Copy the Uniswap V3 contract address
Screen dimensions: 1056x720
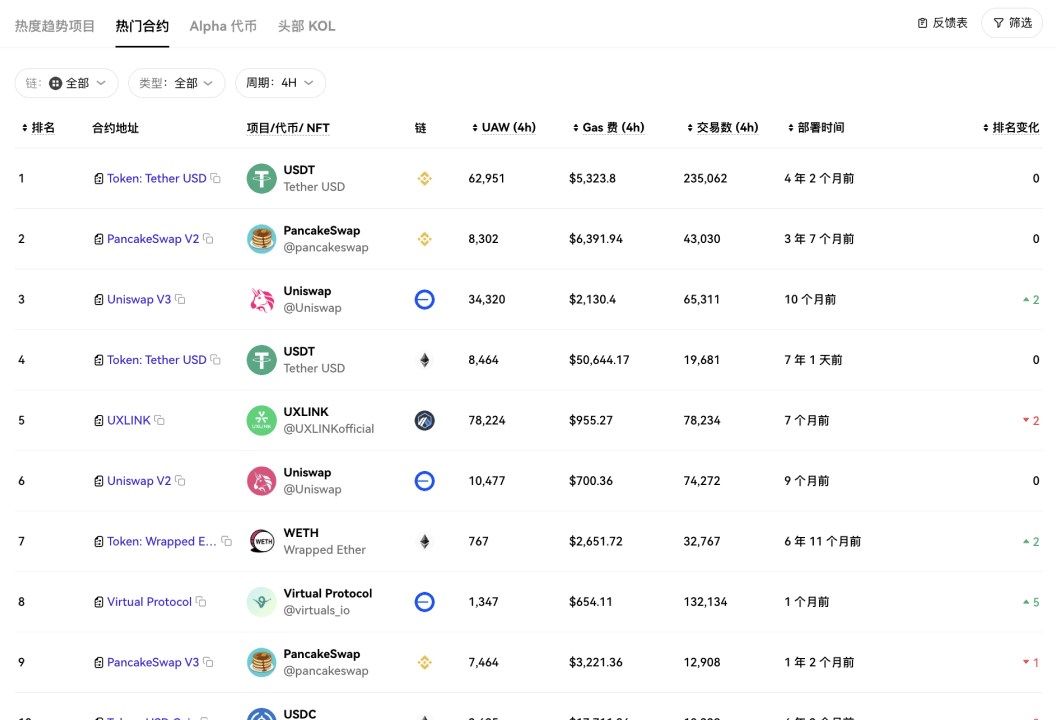click(x=181, y=300)
